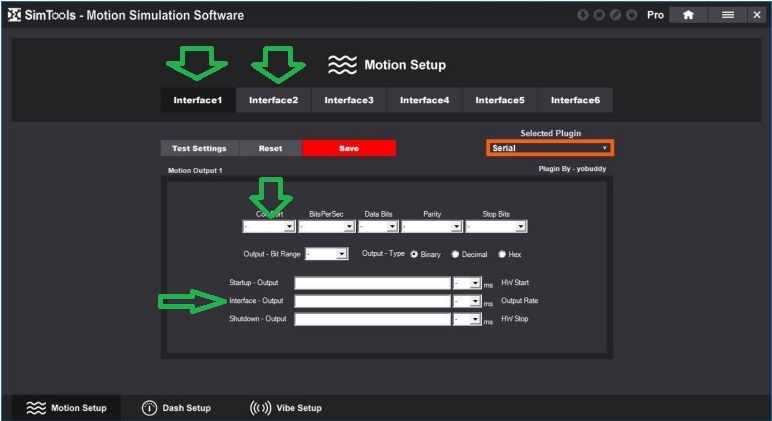Viewport: 772px width, 421px height.
Task: Close the SimTools window
Action: [x=757, y=15]
